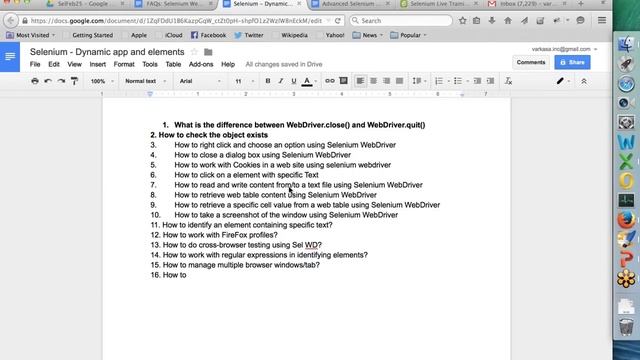Go to the browser home page
Viewport: 640px width, 360px height.
click(x=508, y=20)
